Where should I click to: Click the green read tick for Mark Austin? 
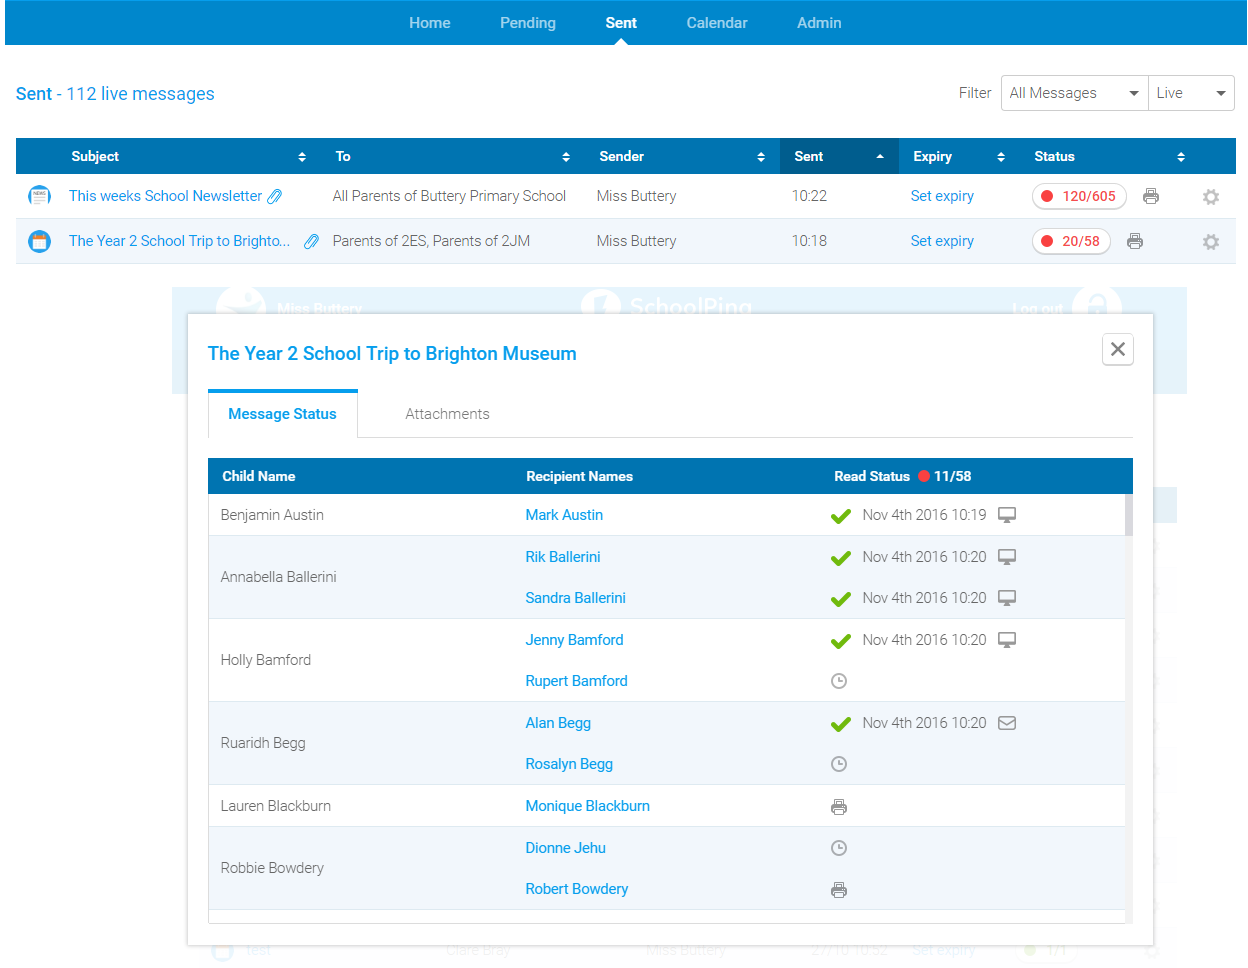841,516
